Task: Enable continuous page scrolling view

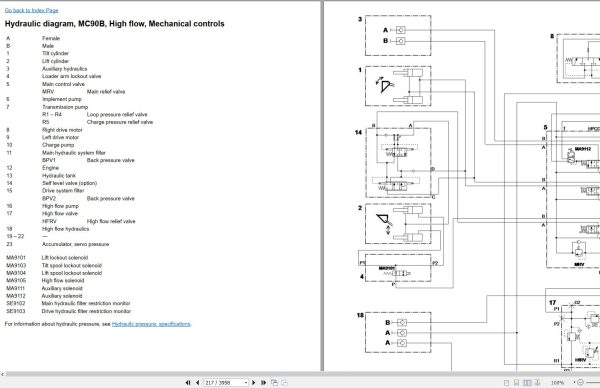Action: click(516, 383)
